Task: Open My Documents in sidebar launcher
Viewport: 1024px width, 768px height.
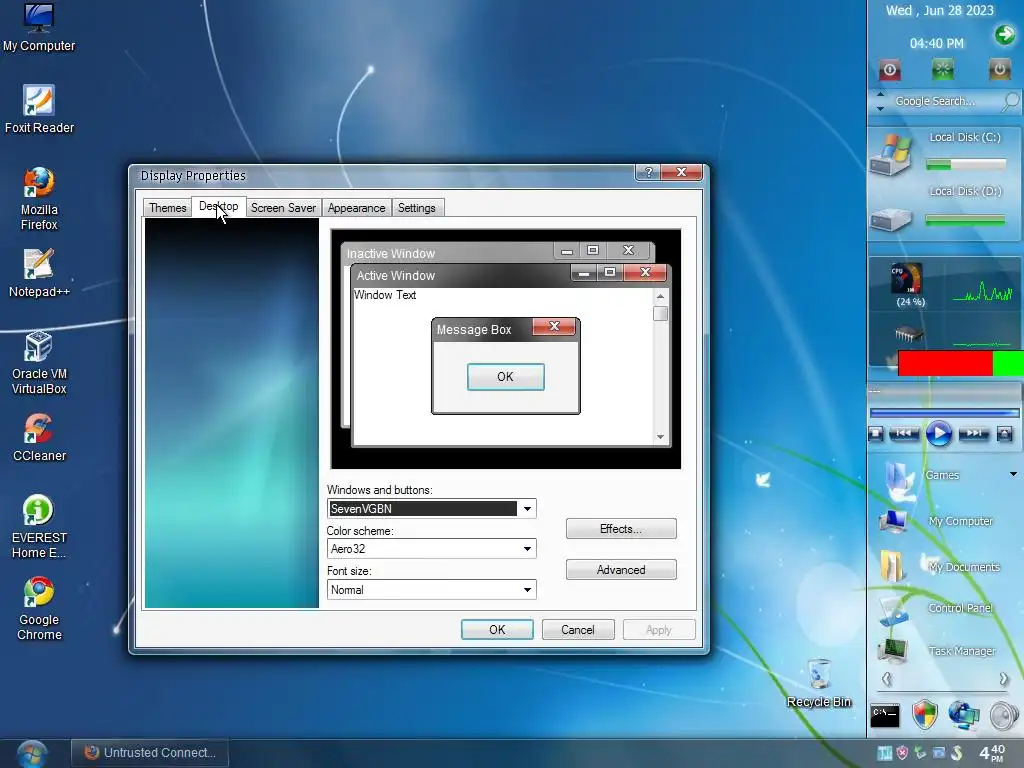Action: 940,566
